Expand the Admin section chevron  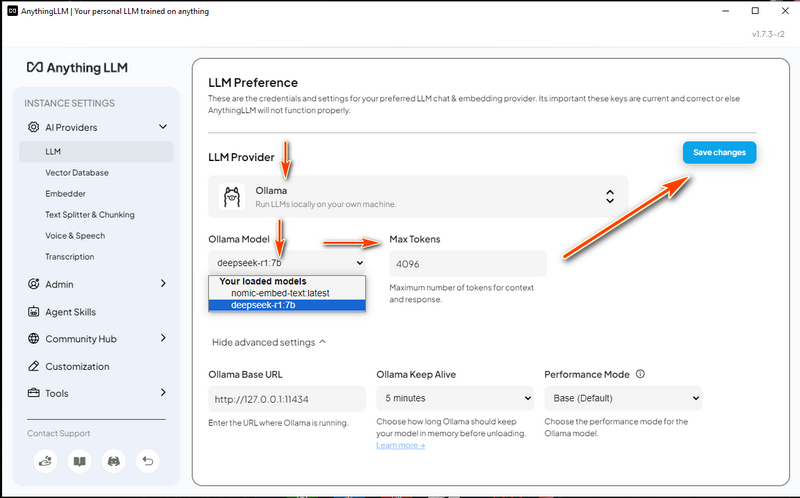coord(163,283)
